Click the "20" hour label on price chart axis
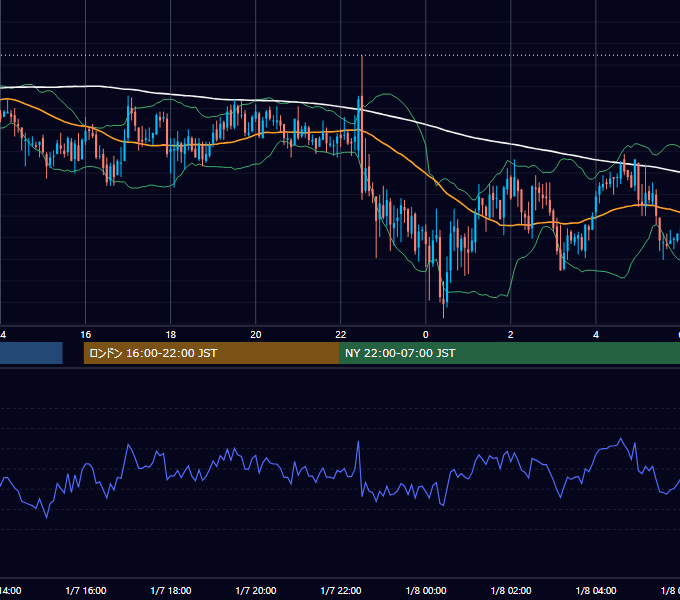 pyautogui.click(x=256, y=335)
